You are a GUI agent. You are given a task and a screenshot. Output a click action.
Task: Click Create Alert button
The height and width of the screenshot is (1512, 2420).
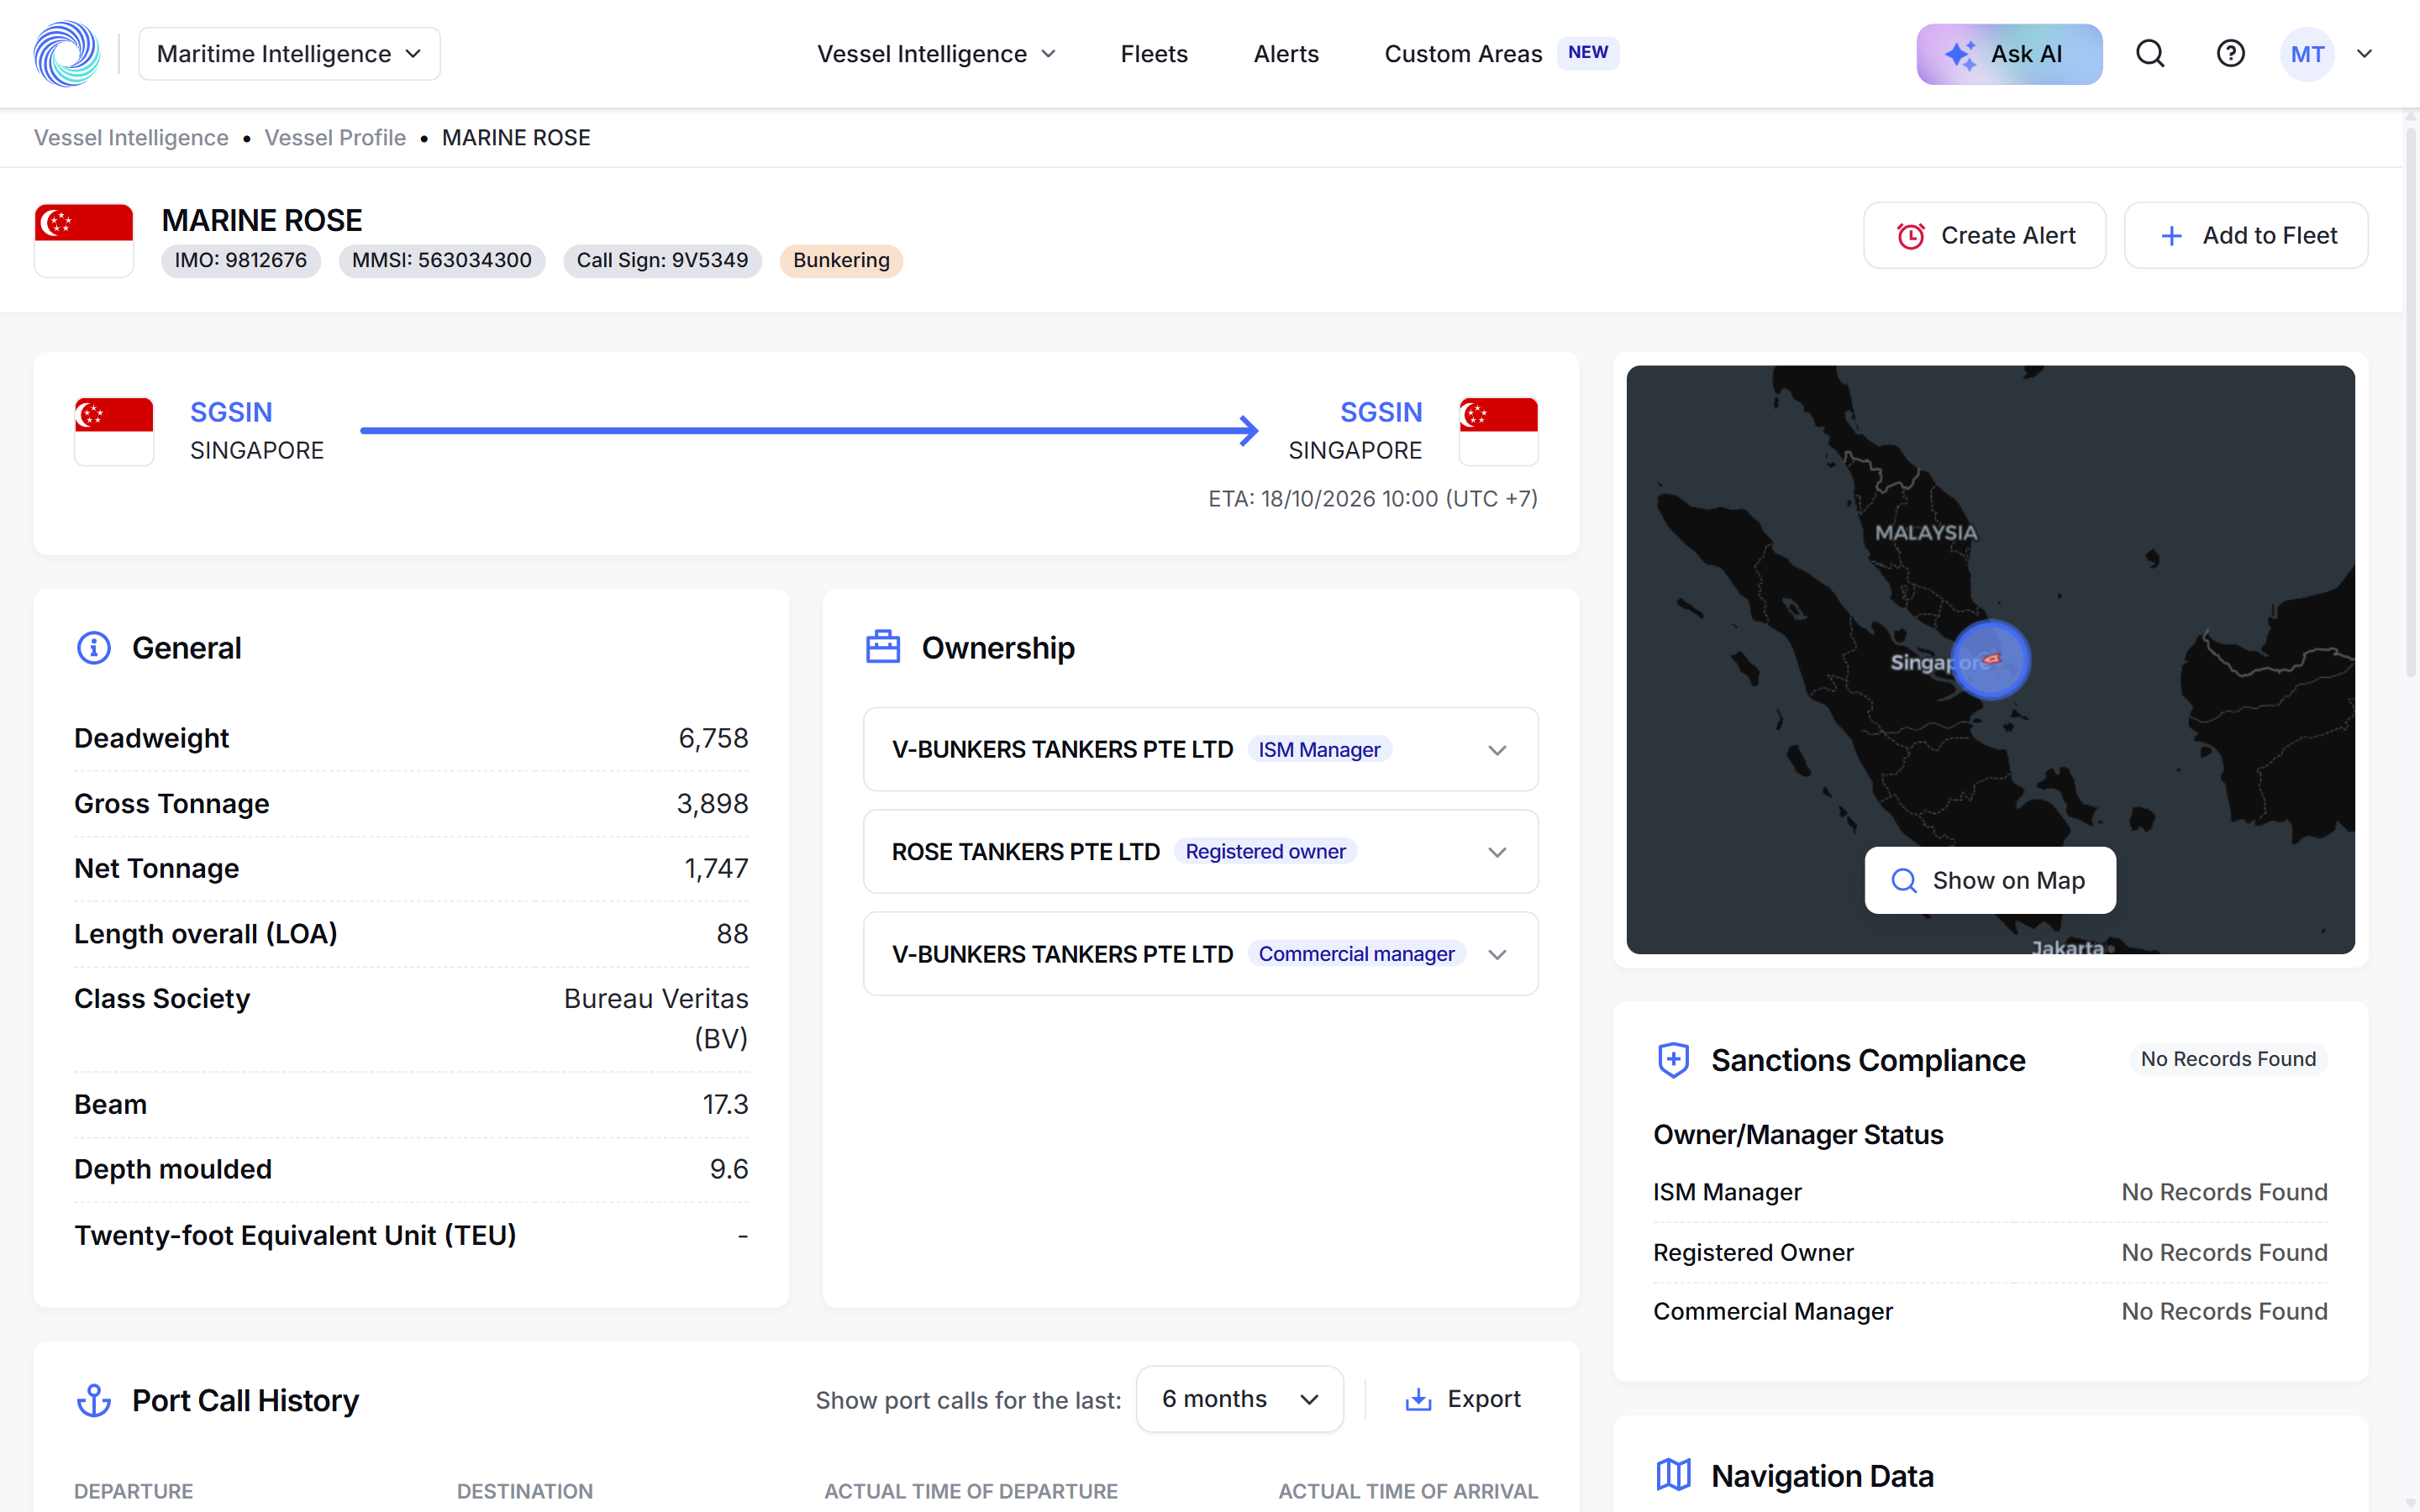[x=1984, y=235]
